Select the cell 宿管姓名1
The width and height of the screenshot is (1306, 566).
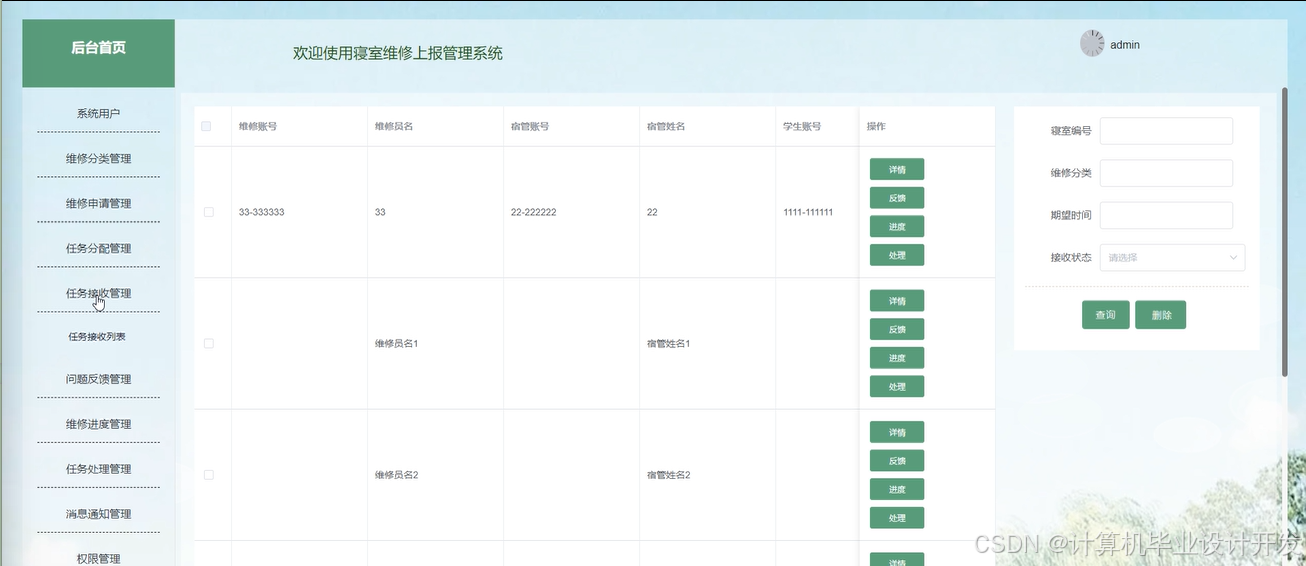click(x=669, y=344)
